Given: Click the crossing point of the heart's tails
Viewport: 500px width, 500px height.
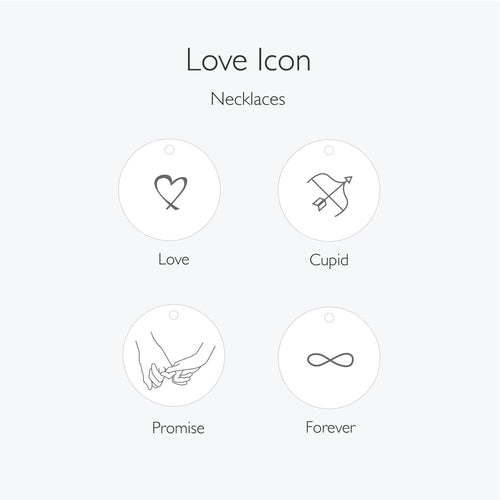Looking at the screenshot, I should 172,204.
